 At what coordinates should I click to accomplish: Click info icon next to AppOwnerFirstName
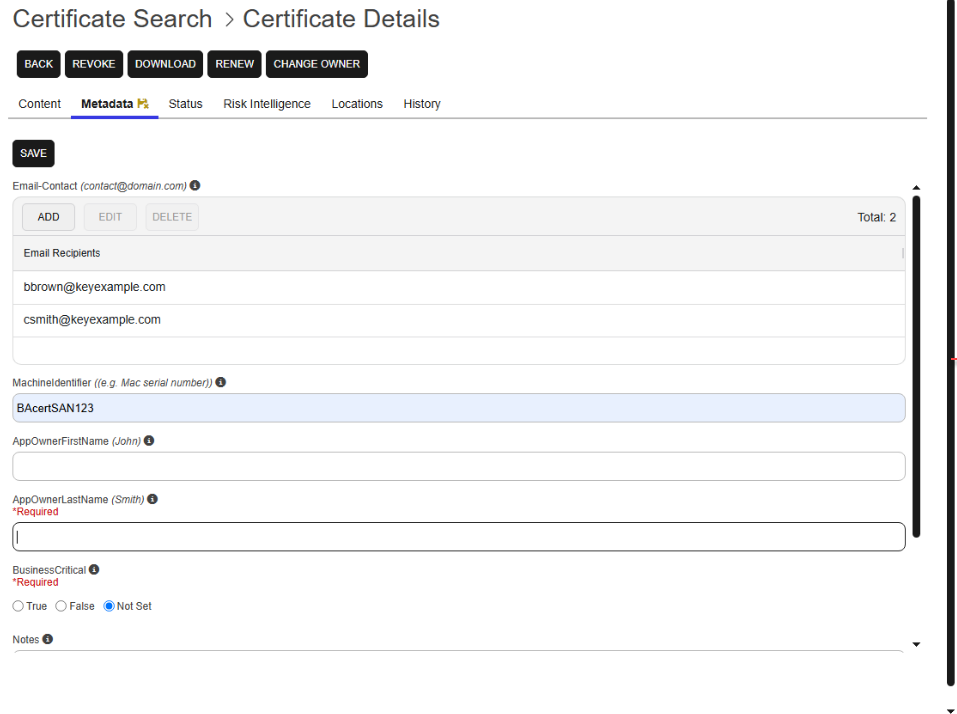pos(149,440)
